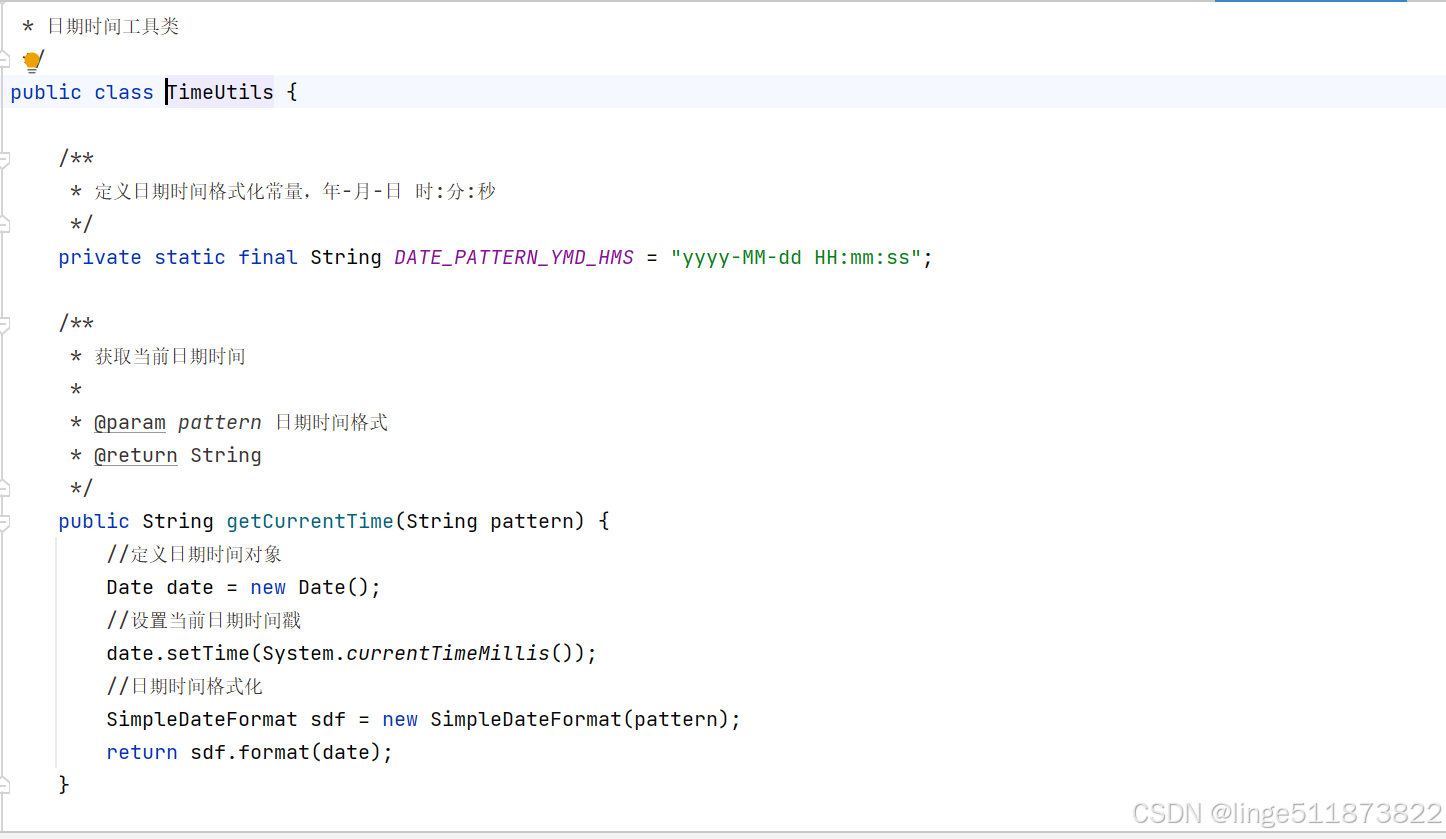Viewport: 1446px width, 839px height.
Task: Click the header comment 日期时间工具类
Action: (x=113, y=27)
